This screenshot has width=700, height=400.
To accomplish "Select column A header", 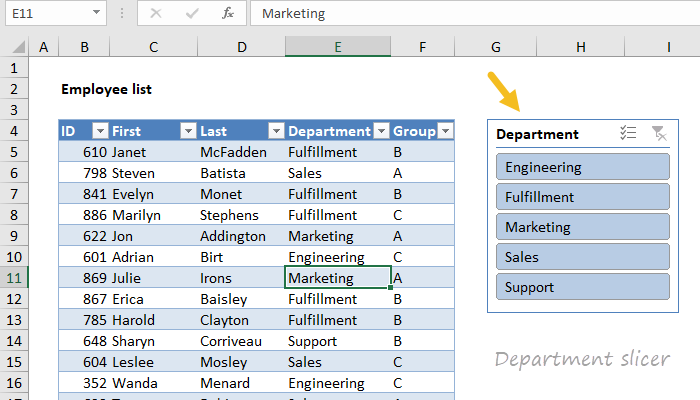I will pyautogui.click(x=43, y=47).
